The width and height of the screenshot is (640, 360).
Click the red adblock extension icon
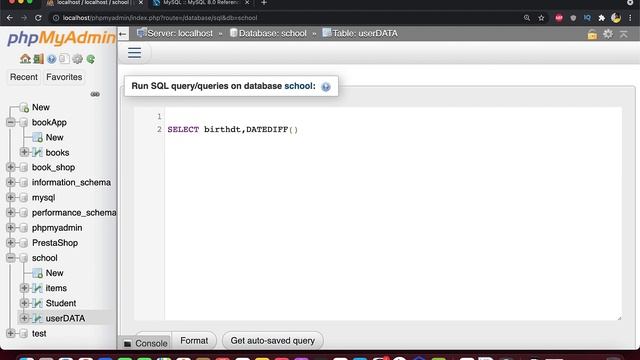pos(559,18)
